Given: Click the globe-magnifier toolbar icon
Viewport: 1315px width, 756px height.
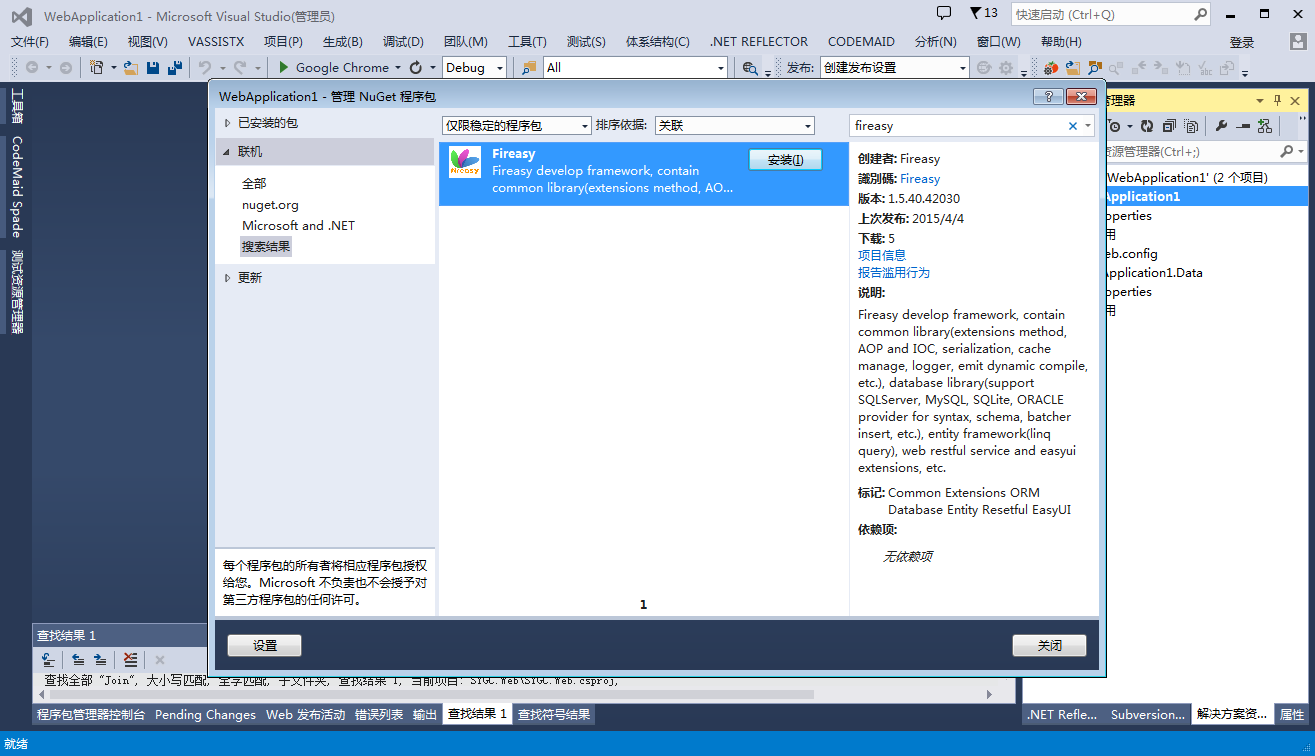Looking at the screenshot, I should coord(750,67).
